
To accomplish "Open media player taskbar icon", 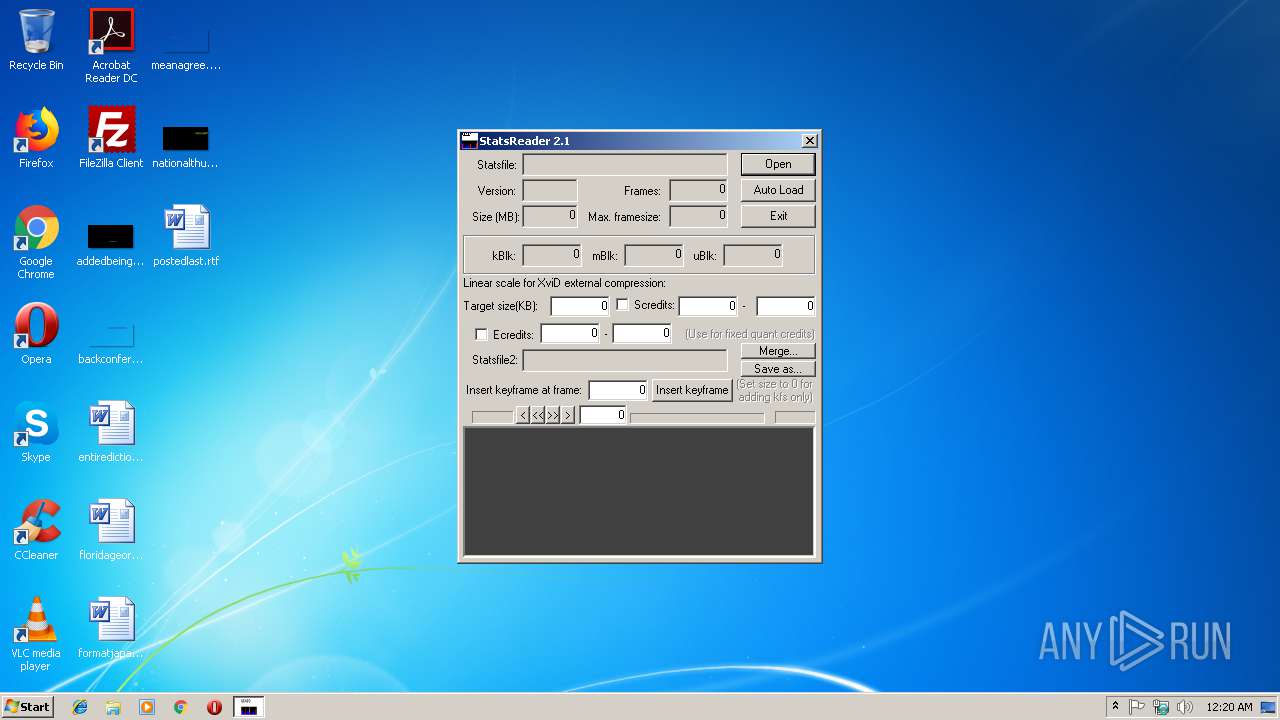I will point(147,707).
